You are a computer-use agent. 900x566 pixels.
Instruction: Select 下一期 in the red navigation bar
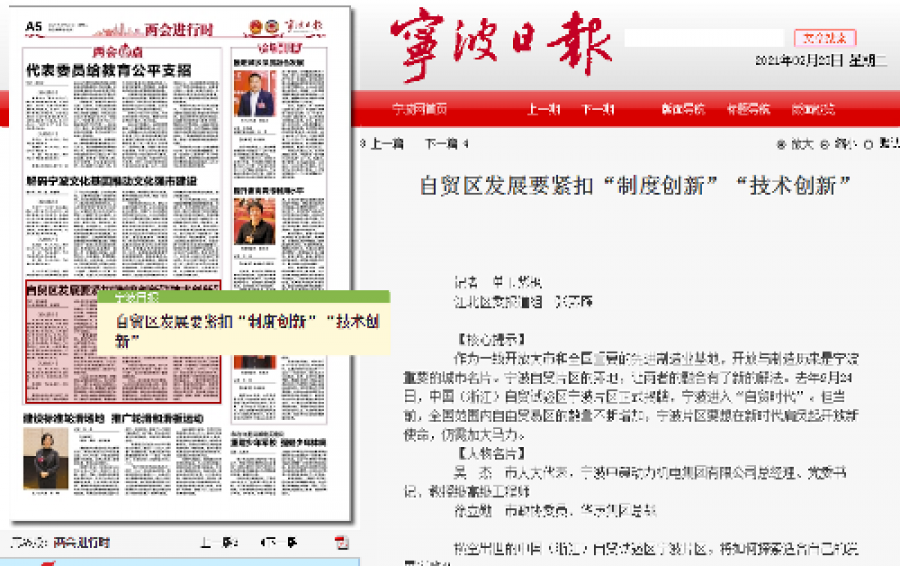598,109
